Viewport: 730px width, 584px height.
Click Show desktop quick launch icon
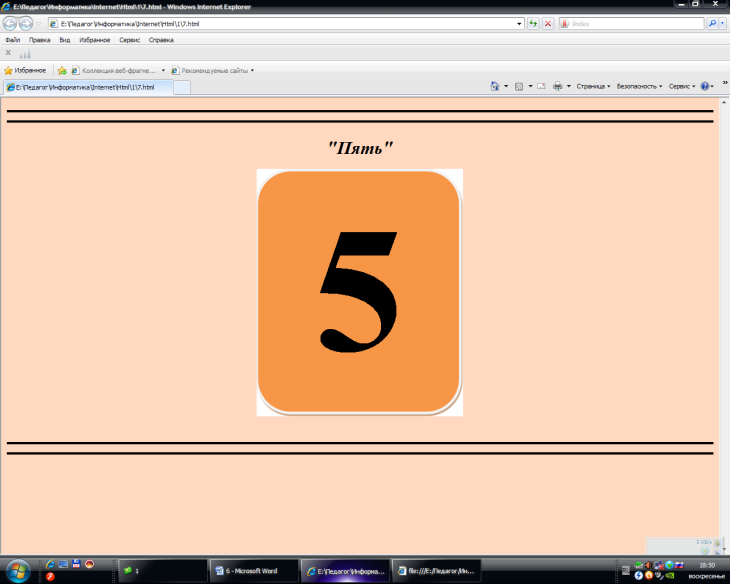[63, 564]
